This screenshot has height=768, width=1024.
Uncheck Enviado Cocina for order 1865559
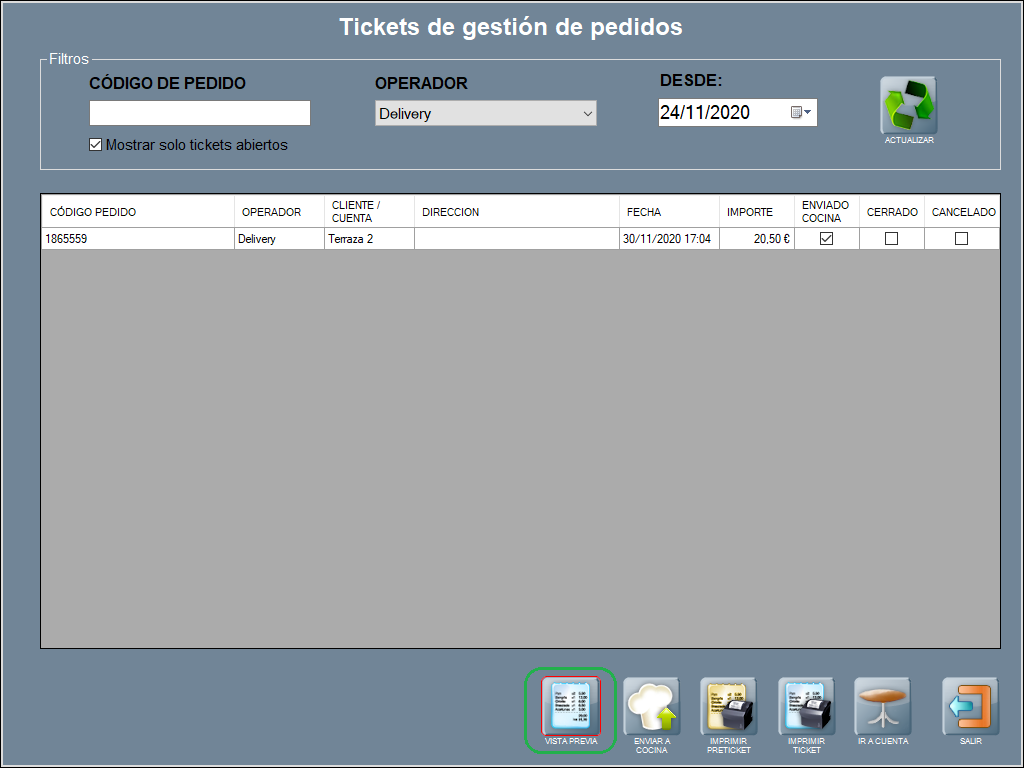coord(827,239)
